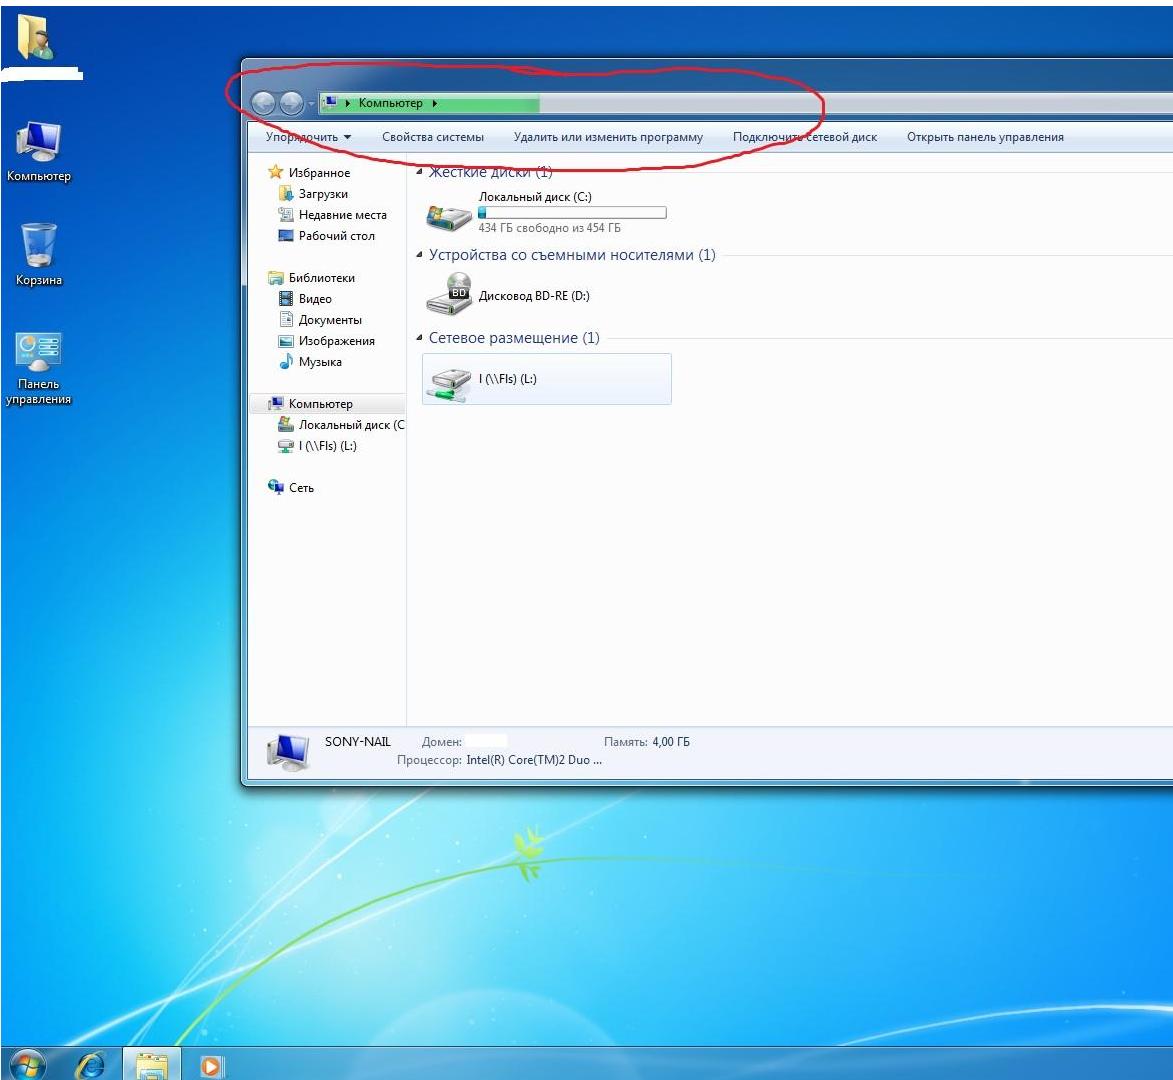Click the Недавние места icon in sidebar

[285, 214]
